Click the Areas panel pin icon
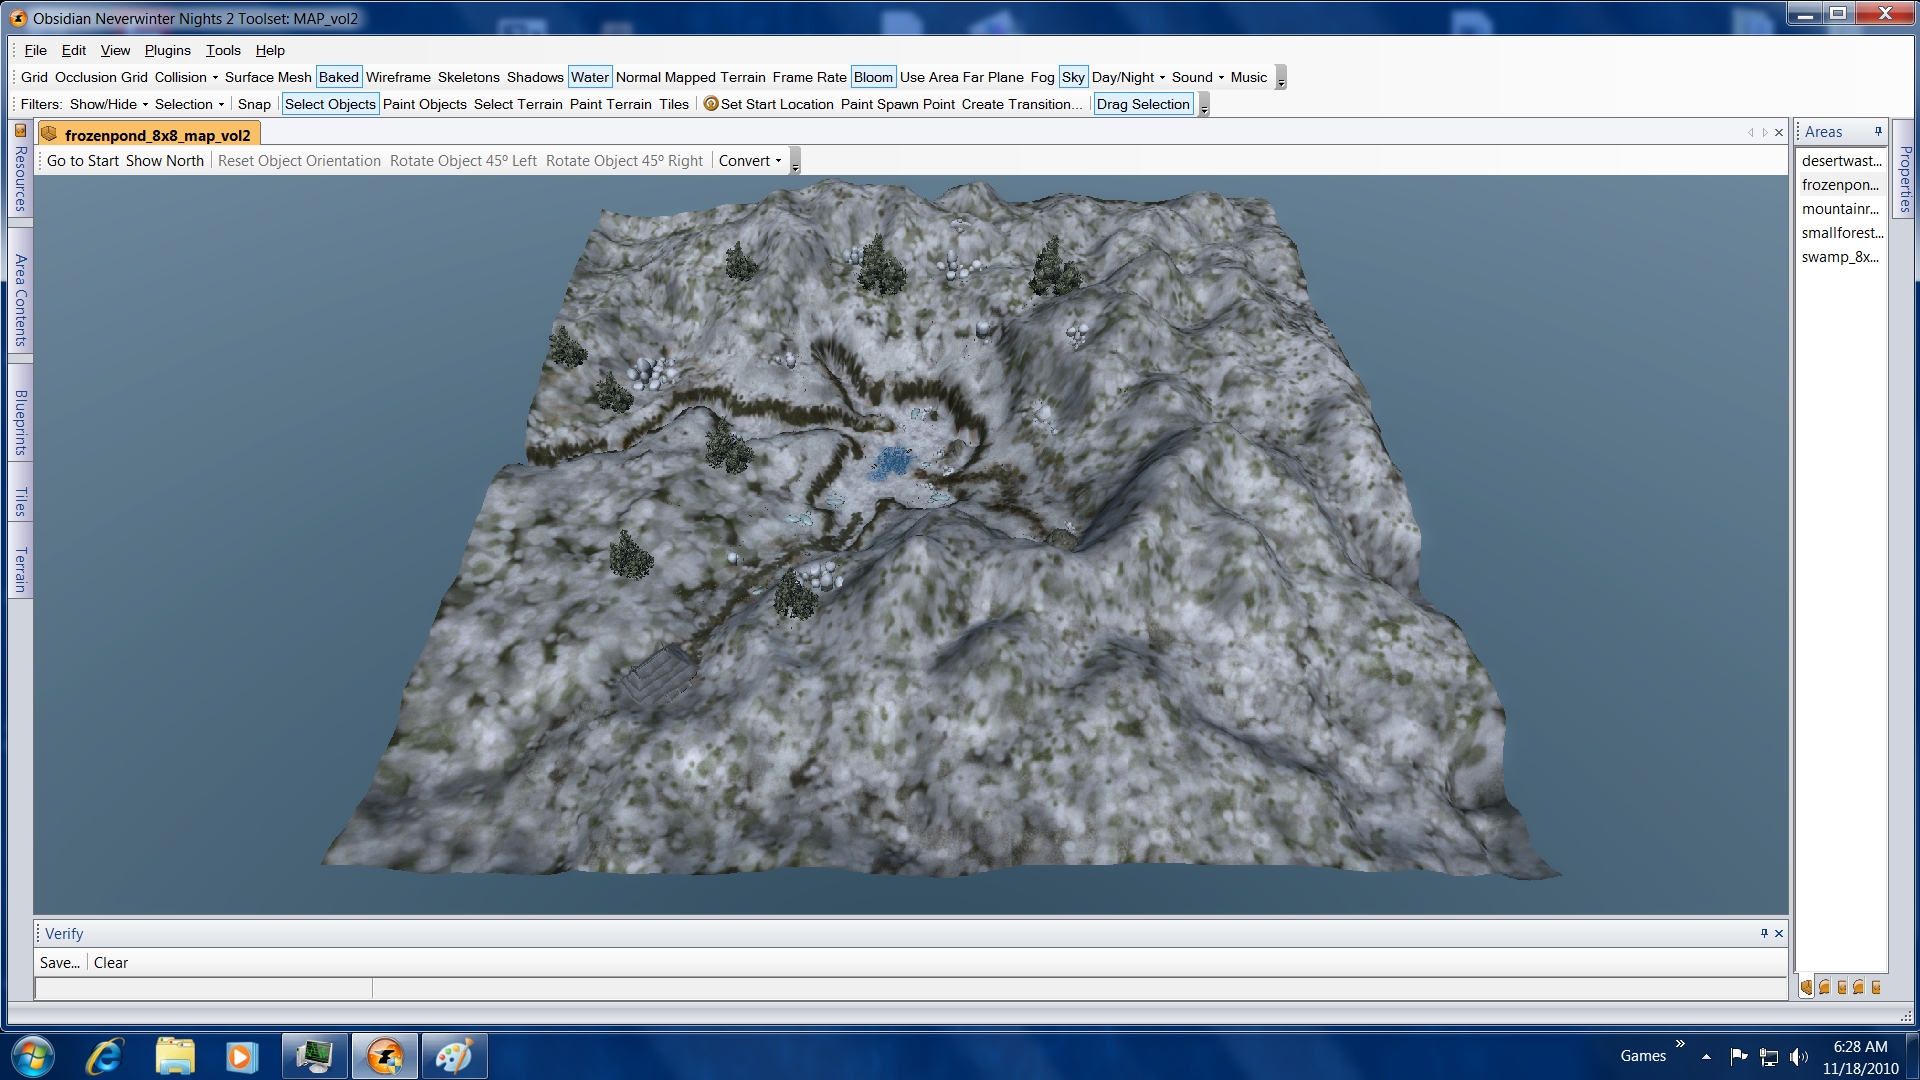 click(x=1877, y=132)
